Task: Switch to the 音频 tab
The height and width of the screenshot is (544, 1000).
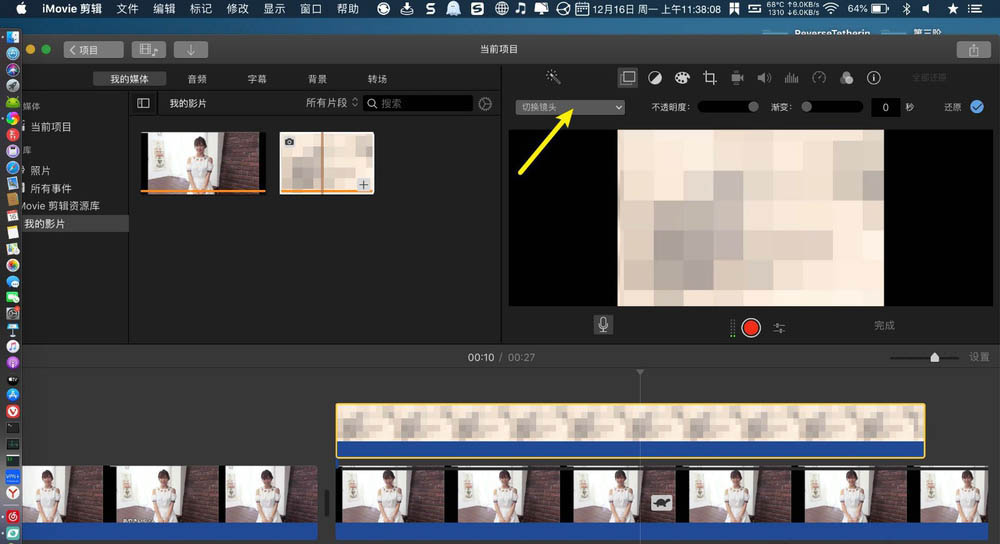Action: coord(197,78)
